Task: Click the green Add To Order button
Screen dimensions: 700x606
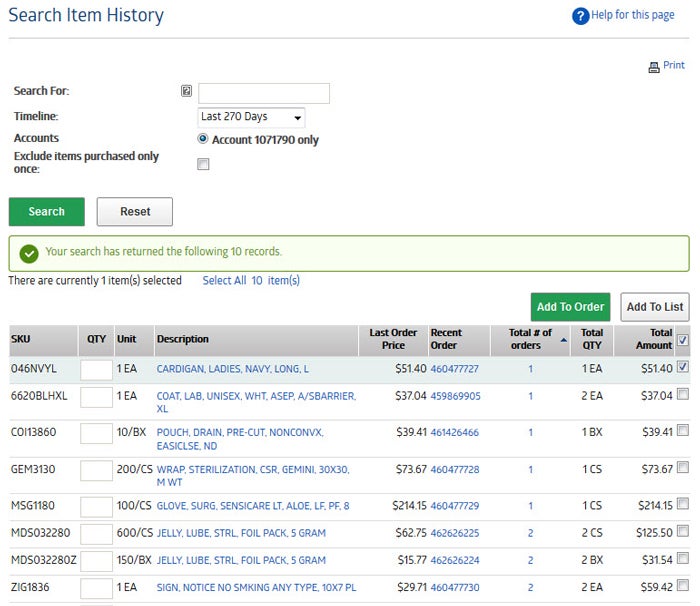Action: (570, 307)
